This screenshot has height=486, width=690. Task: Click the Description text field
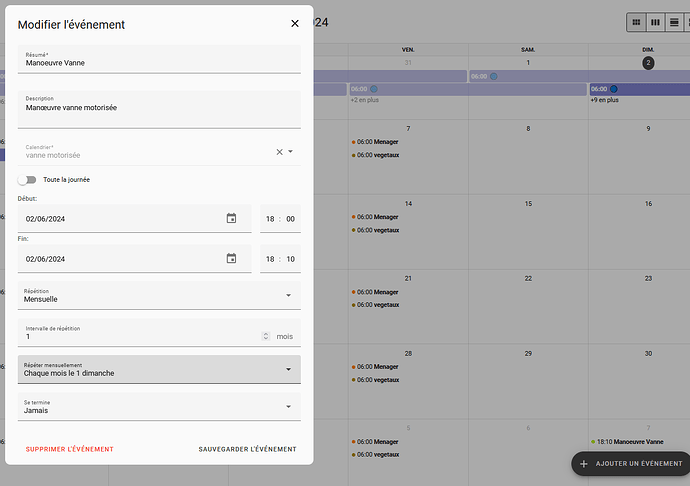(x=159, y=110)
